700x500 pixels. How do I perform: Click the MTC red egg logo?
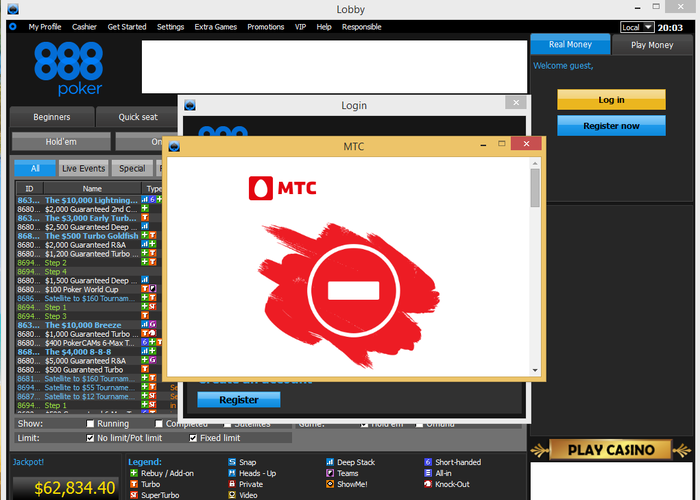pyautogui.click(x=261, y=188)
